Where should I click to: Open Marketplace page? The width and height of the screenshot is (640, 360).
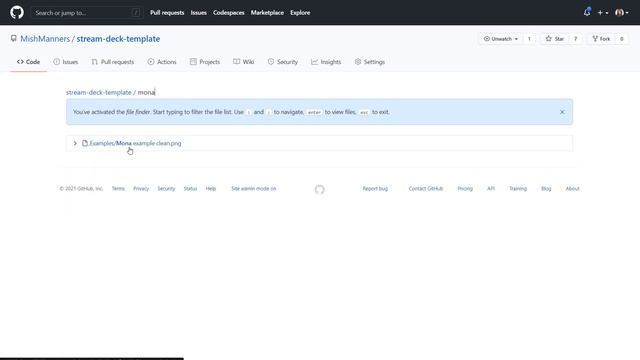pos(267,13)
